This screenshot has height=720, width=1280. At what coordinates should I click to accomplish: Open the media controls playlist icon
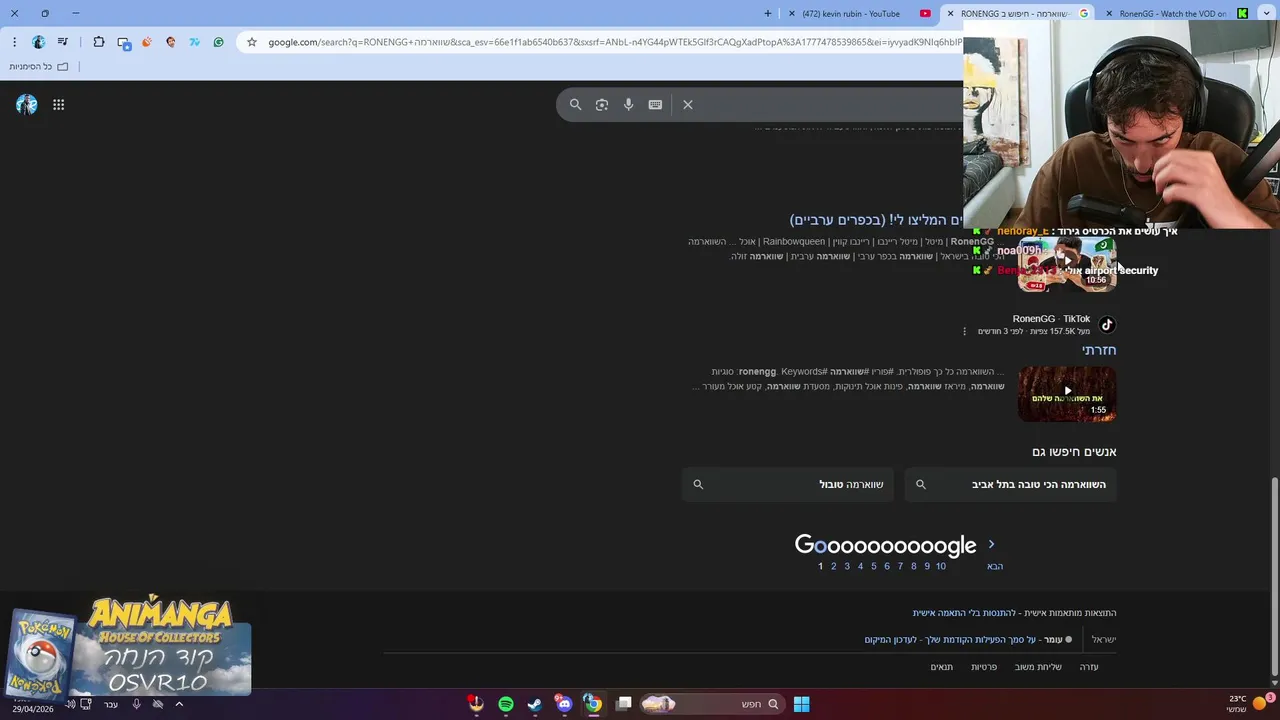point(63,42)
